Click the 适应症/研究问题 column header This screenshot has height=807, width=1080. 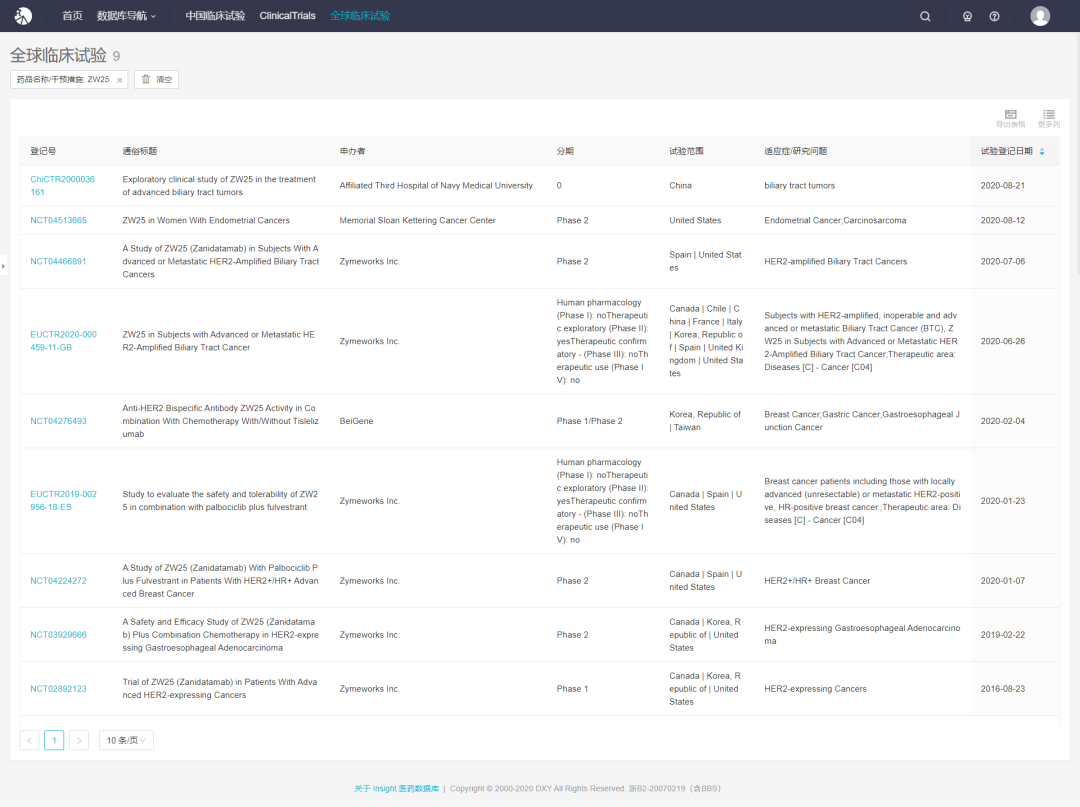coord(796,151)
